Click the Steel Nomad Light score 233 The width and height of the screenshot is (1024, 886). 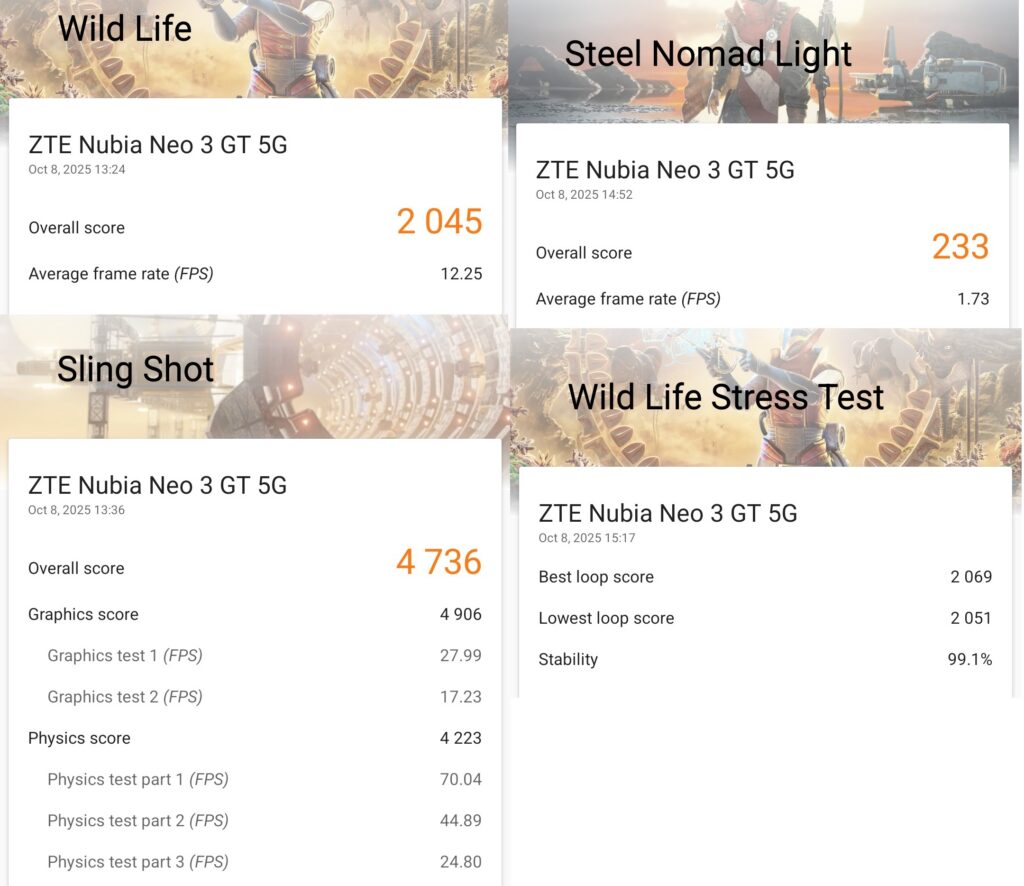click(960, 247)
